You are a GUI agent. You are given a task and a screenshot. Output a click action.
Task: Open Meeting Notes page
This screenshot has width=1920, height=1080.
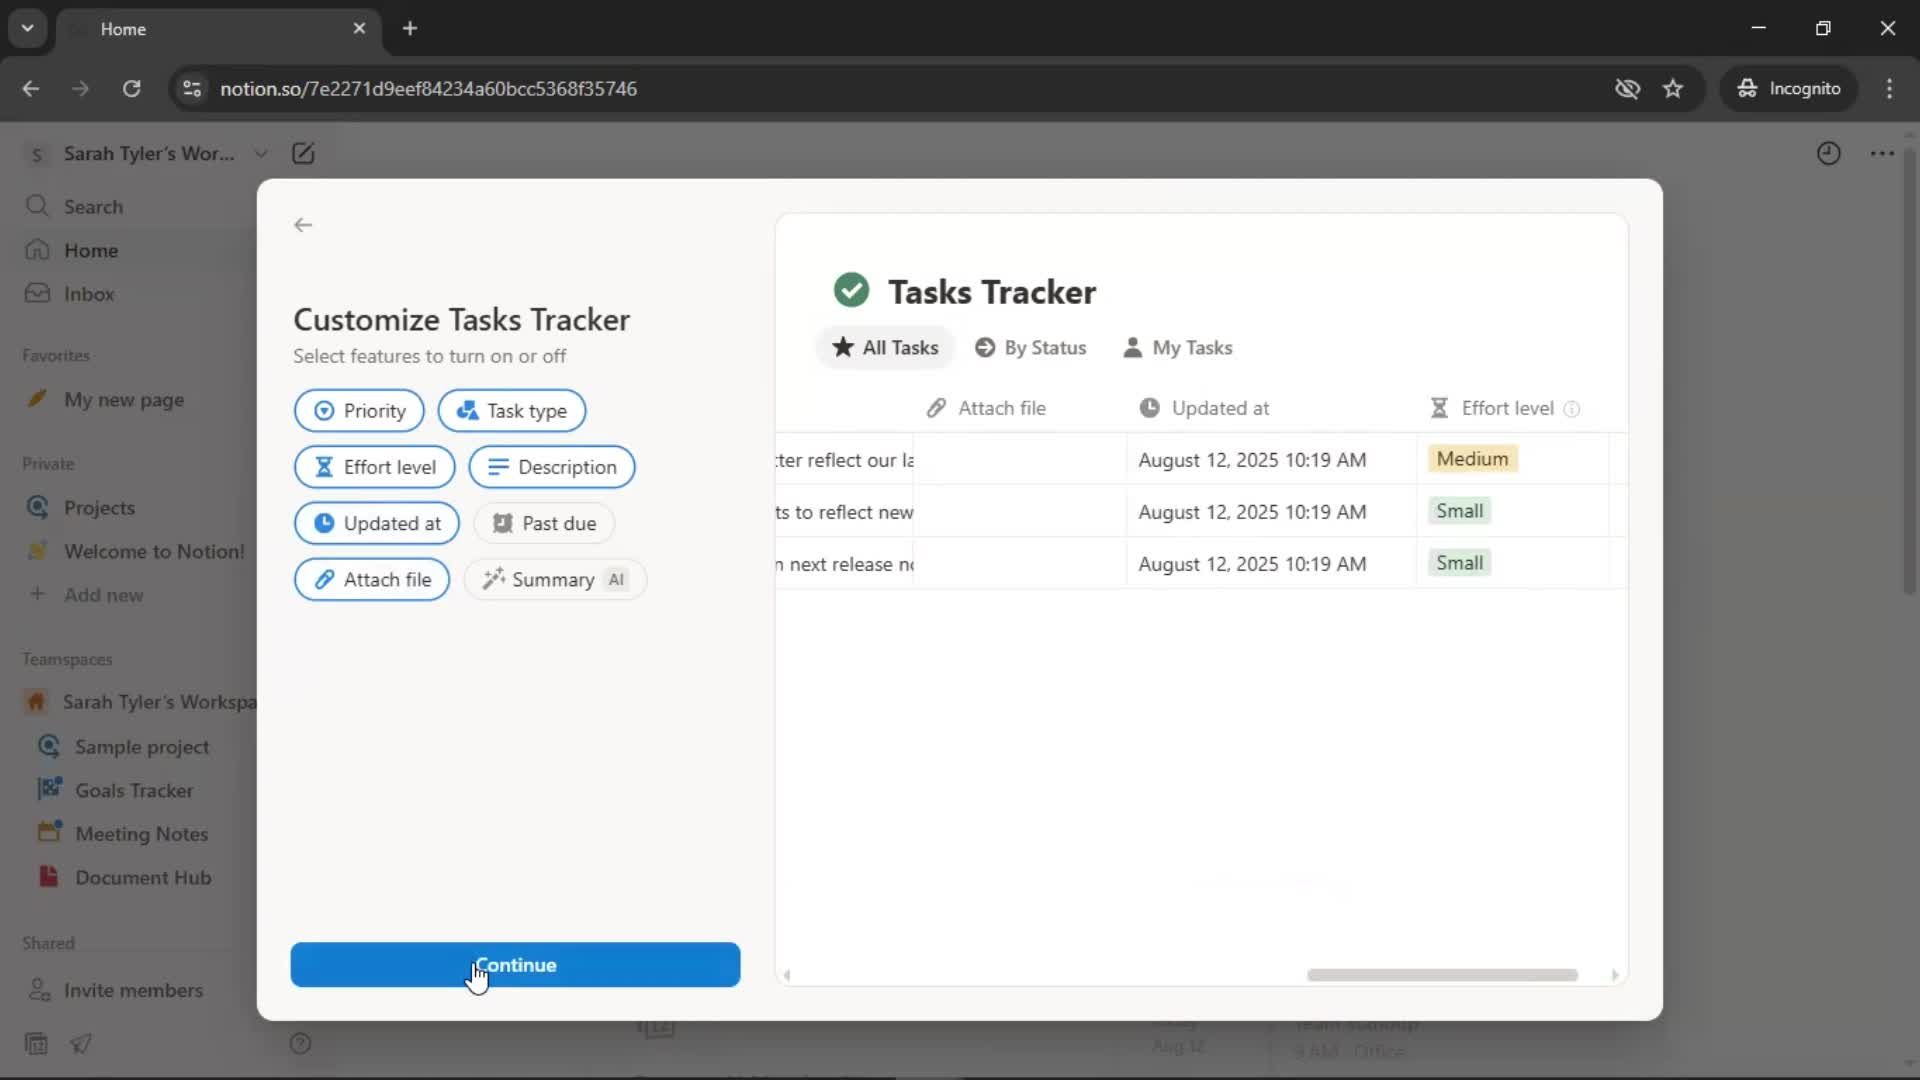click(x=141, y=834)
